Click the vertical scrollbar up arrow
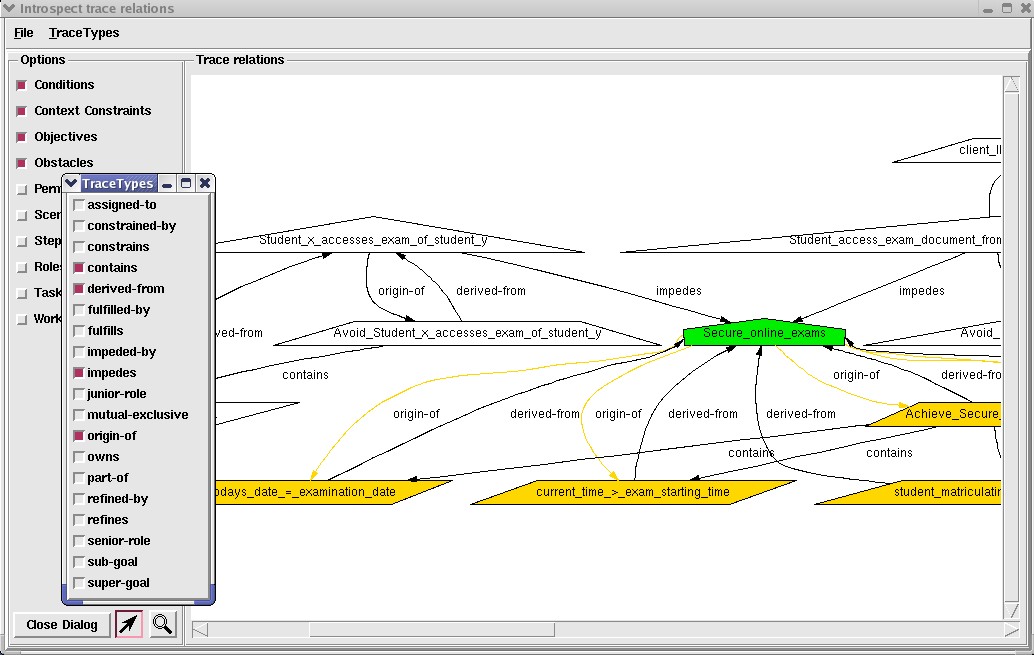Screen dimensions: 1034x655 click(1012, 84)
